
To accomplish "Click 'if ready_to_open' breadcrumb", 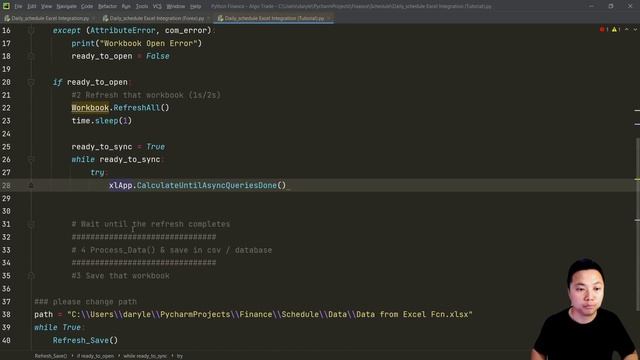I will (x=96, y=356).
